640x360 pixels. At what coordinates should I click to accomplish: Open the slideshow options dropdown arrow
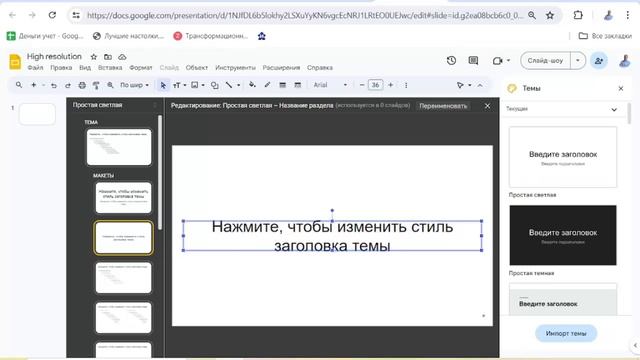pos(578,60)
